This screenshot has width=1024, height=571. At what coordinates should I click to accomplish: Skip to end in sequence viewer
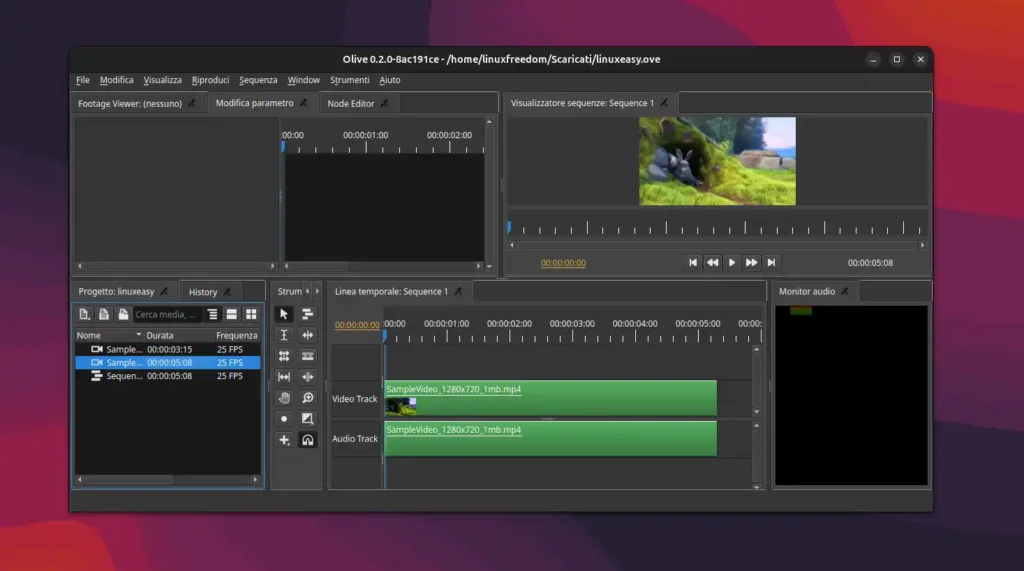pyautogui.click(x=771, y=263)
